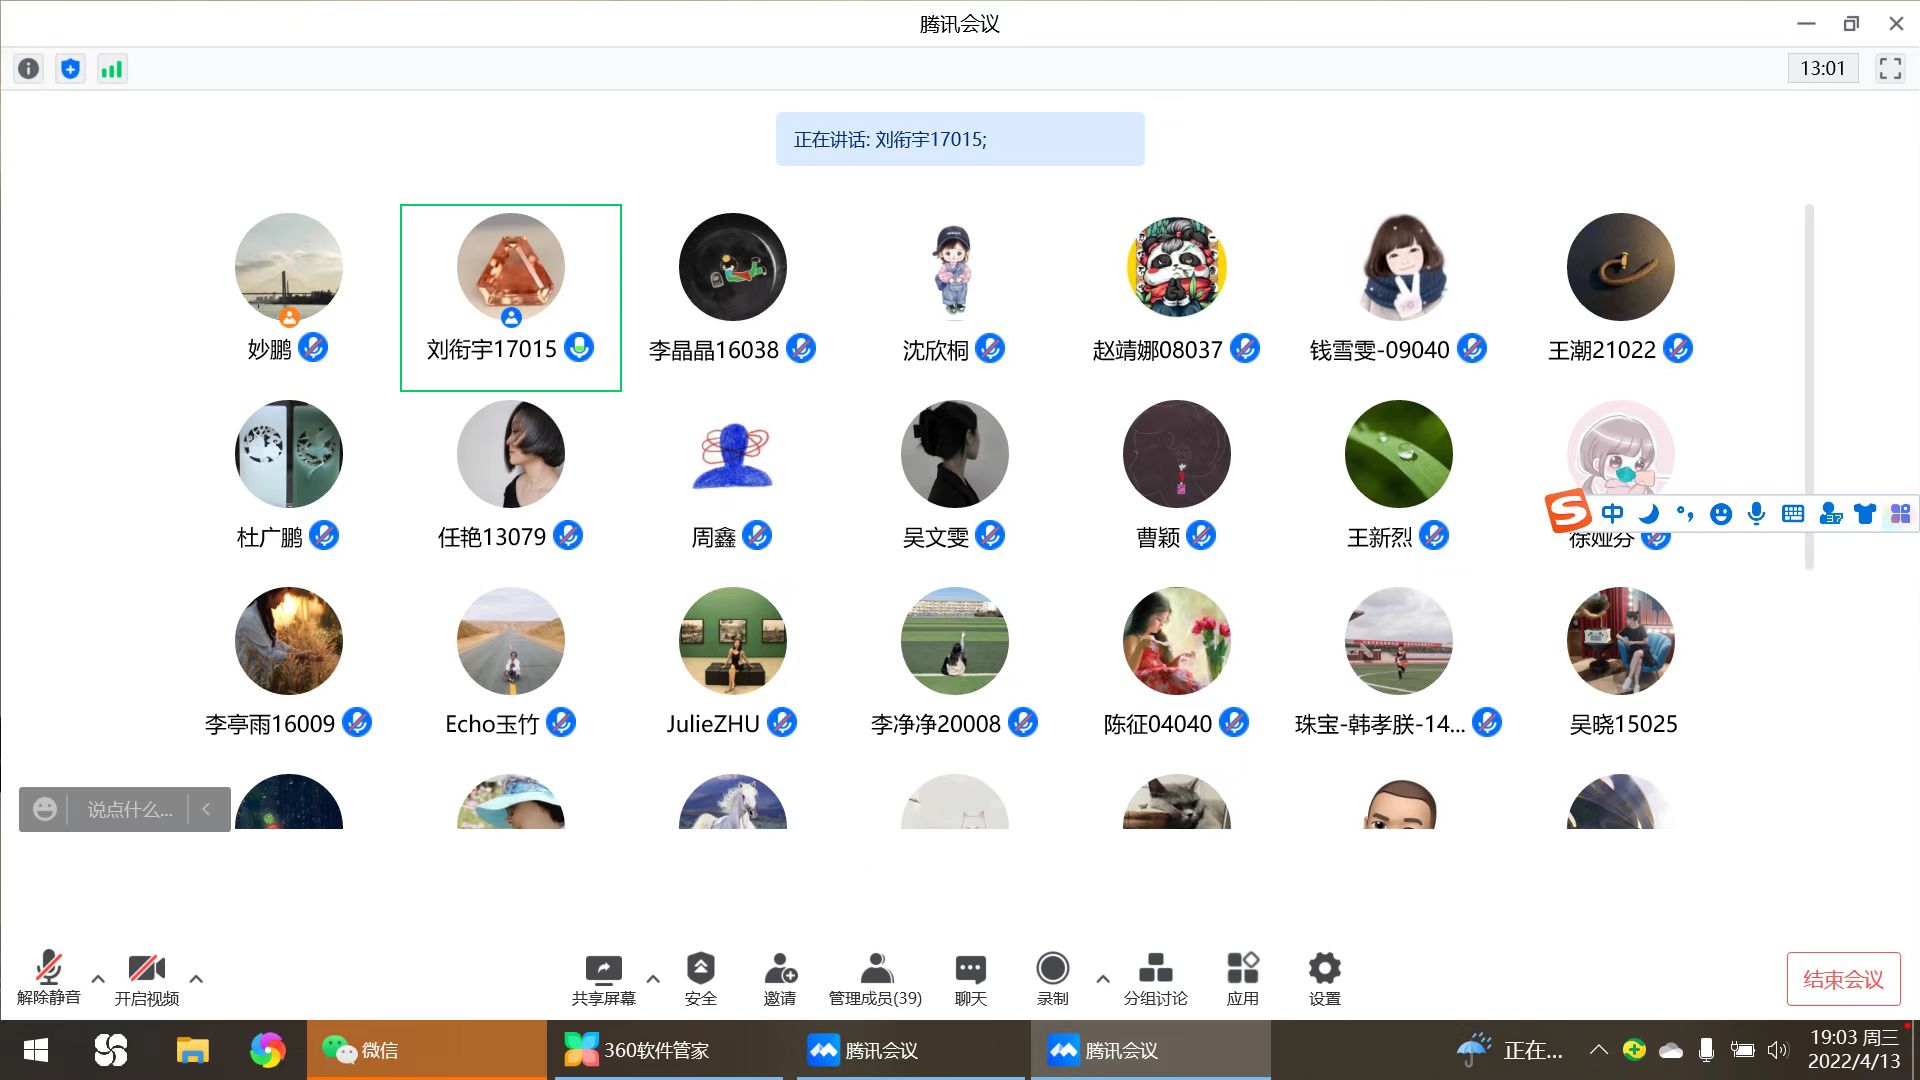
Task: Click the 说点什么 chat input box
Action: point(129,809)
